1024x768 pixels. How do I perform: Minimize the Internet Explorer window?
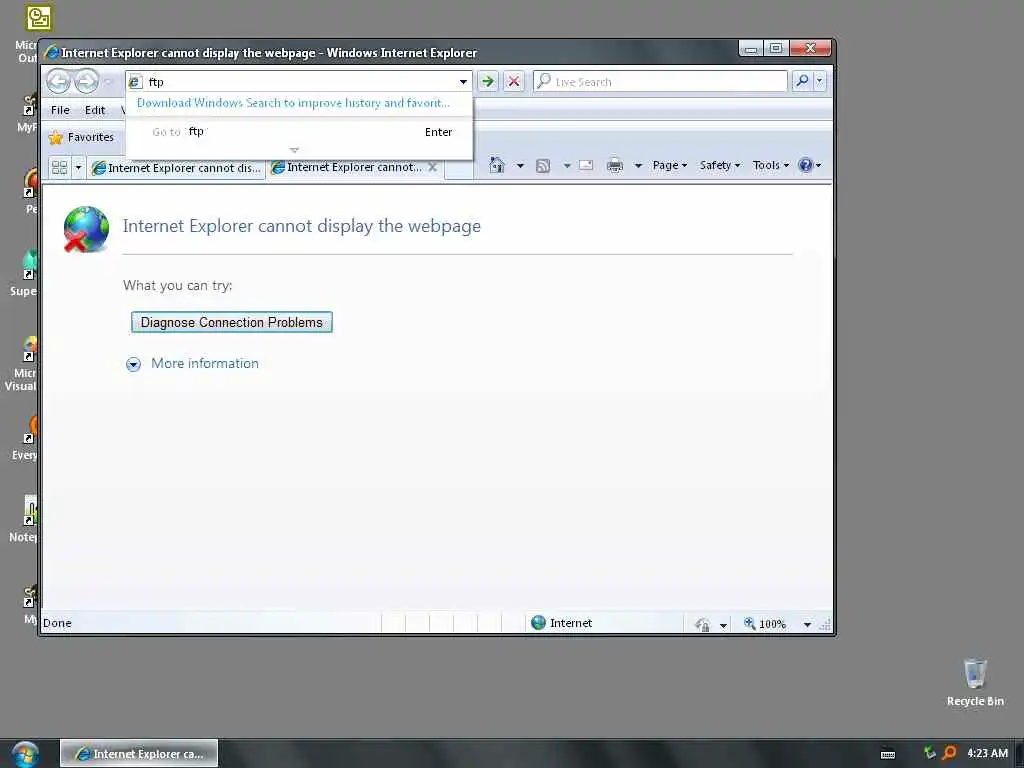coord(752,48)
